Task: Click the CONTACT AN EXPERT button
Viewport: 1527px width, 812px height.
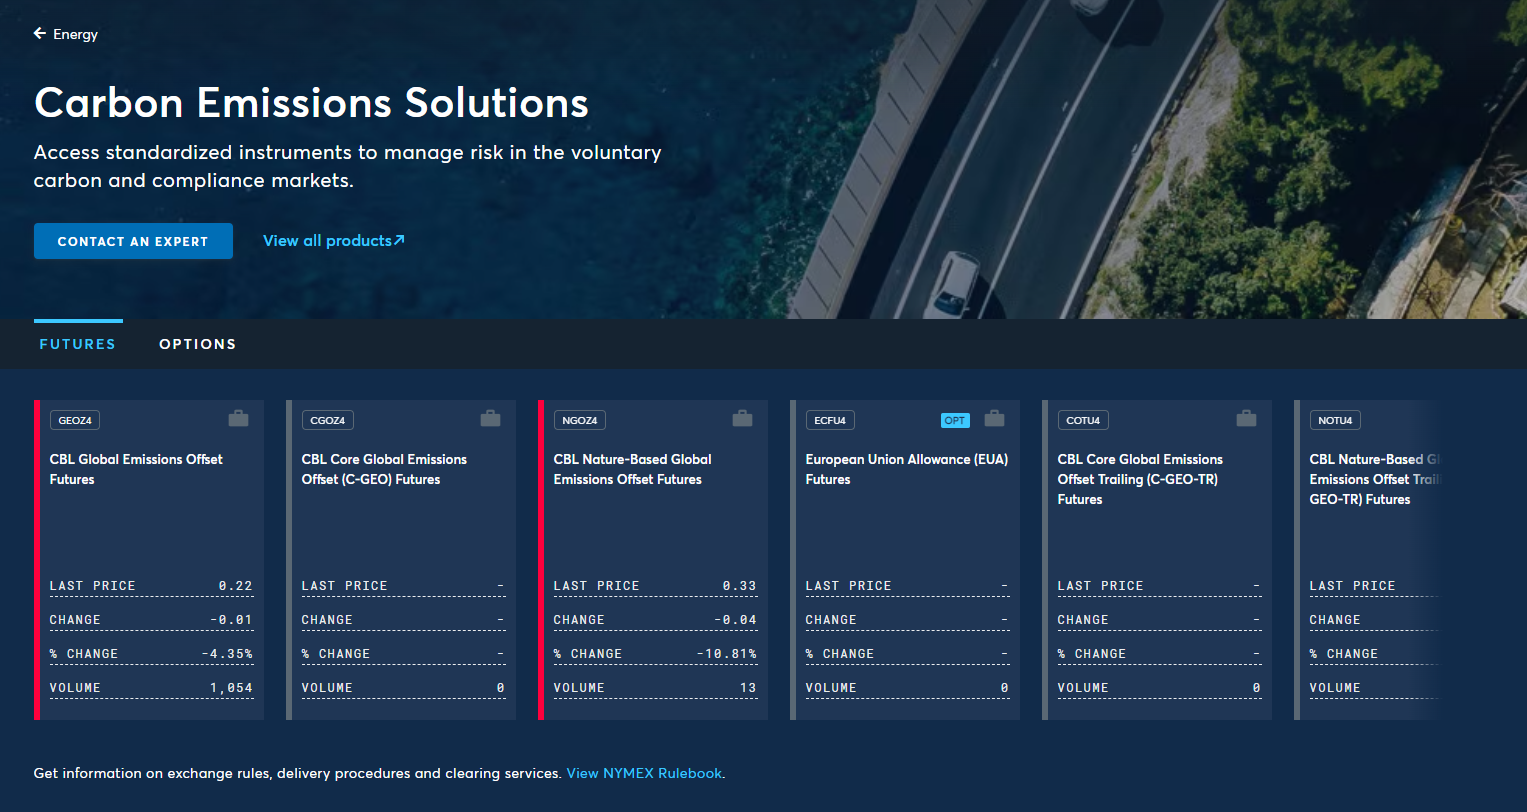Action: click(x=133, y=241)
